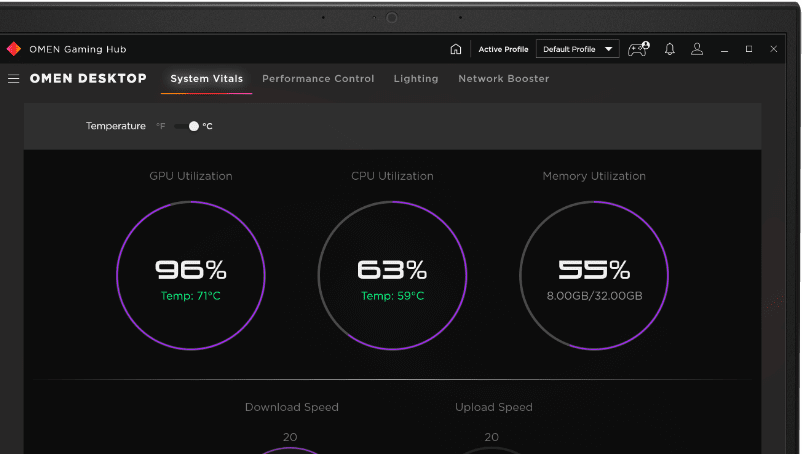Click the Download Speed label
Screen dimensions: 802x454
click(x=292, y=407)
